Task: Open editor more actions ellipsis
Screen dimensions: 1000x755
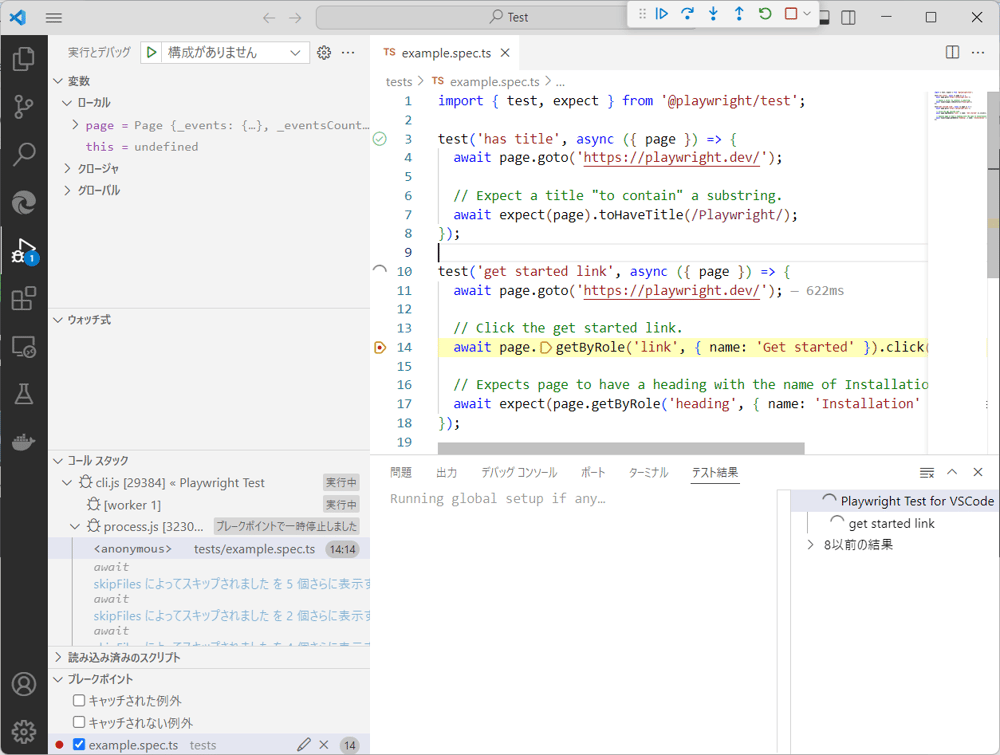Action: point(978,52)
